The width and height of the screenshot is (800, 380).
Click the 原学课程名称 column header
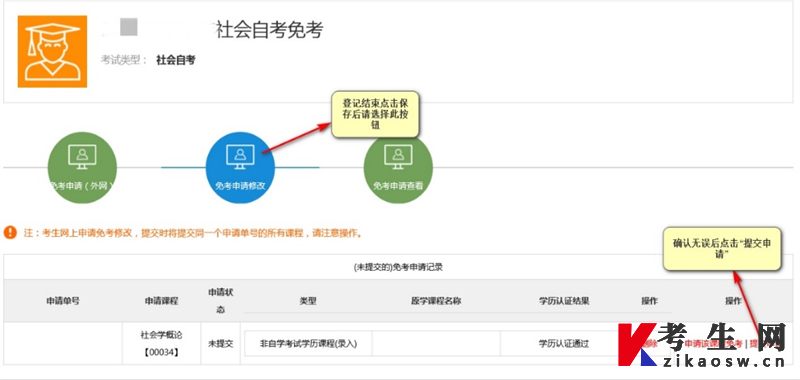coord(436,301)
